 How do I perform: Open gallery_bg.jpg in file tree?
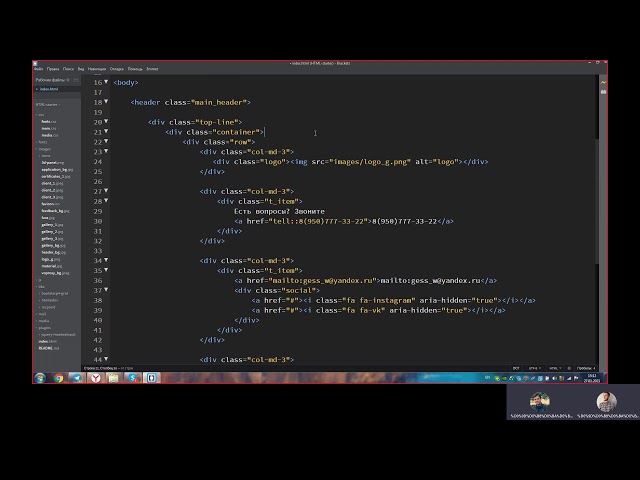coord(53,246)
